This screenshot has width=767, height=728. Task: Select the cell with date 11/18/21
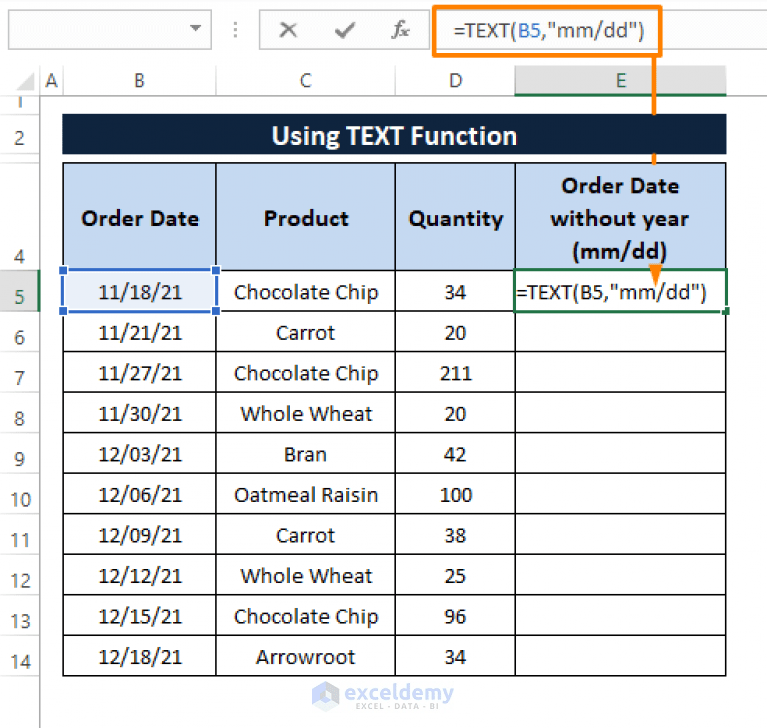(139, 291)
